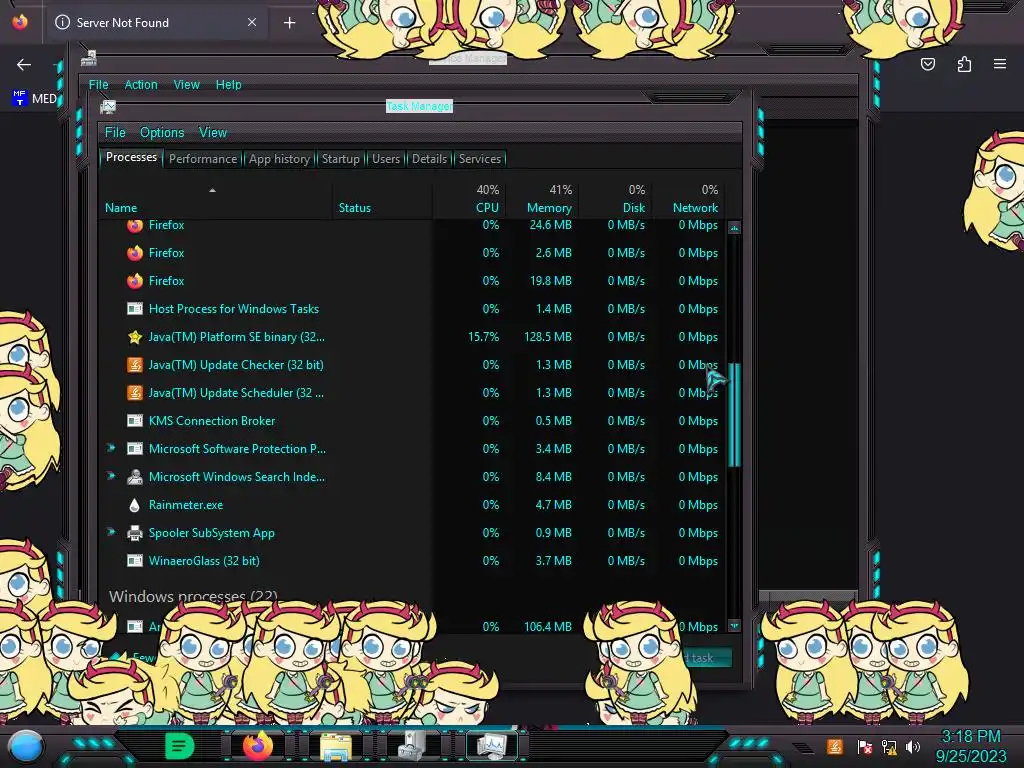Switch to the Services tab

(x=480, y=159)
